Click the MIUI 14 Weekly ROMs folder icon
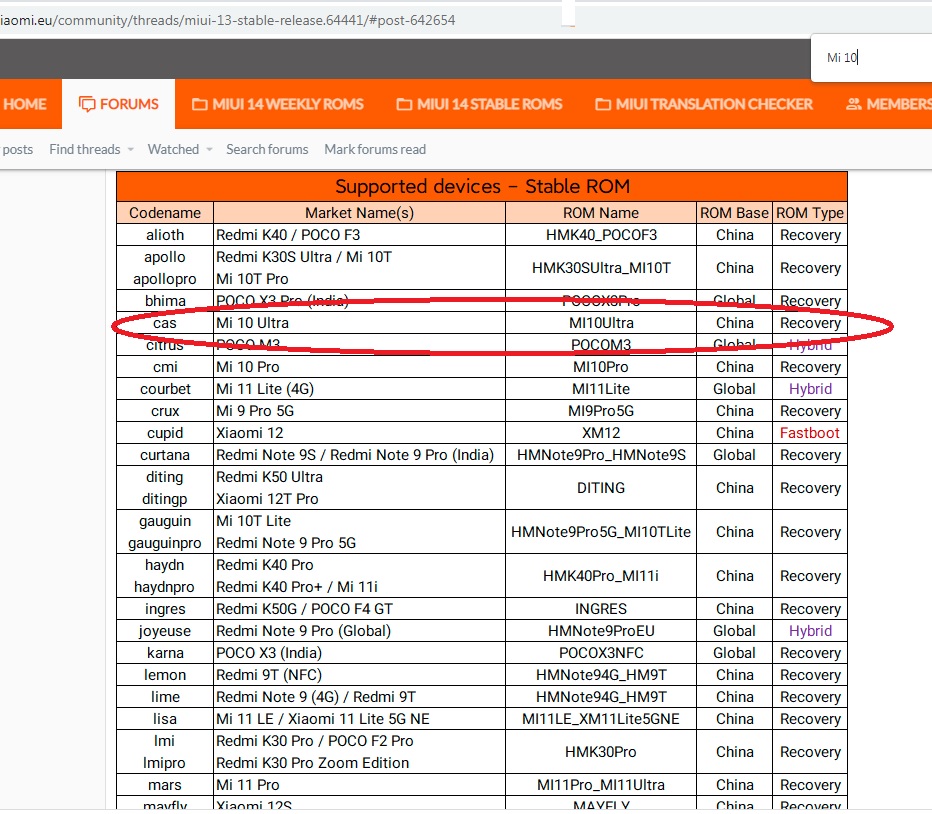This screenshot has width=932, height=814. click(200, 105)
